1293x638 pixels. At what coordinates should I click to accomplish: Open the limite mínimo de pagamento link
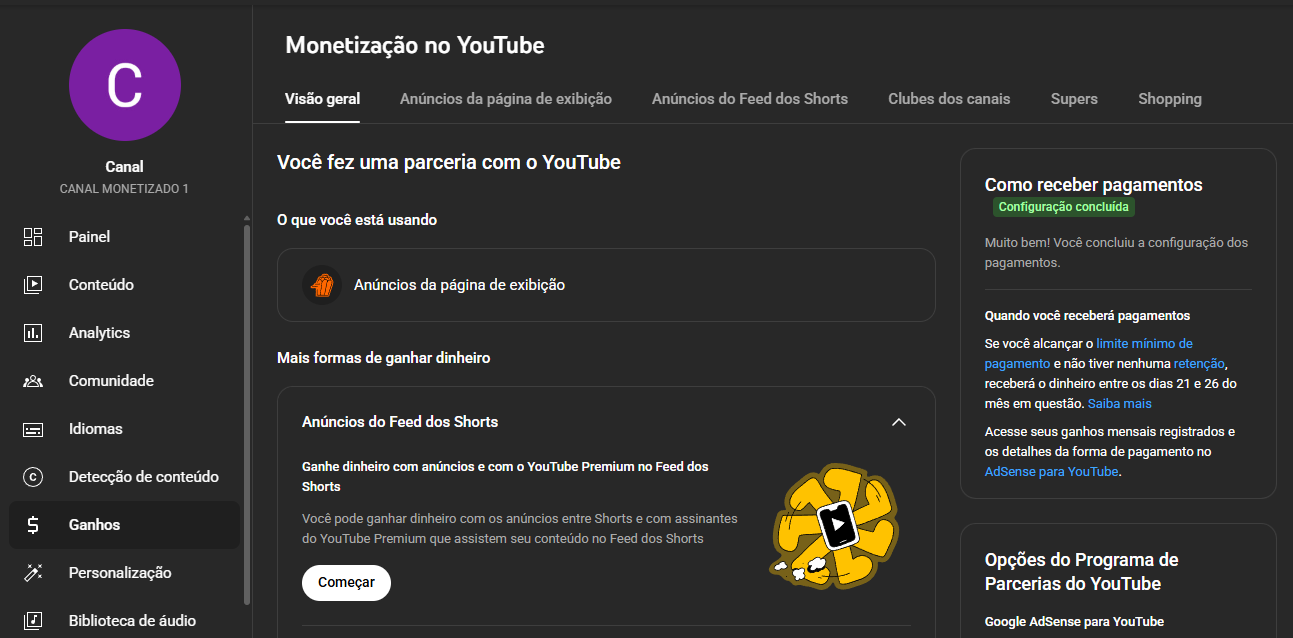click(1089, 353)
